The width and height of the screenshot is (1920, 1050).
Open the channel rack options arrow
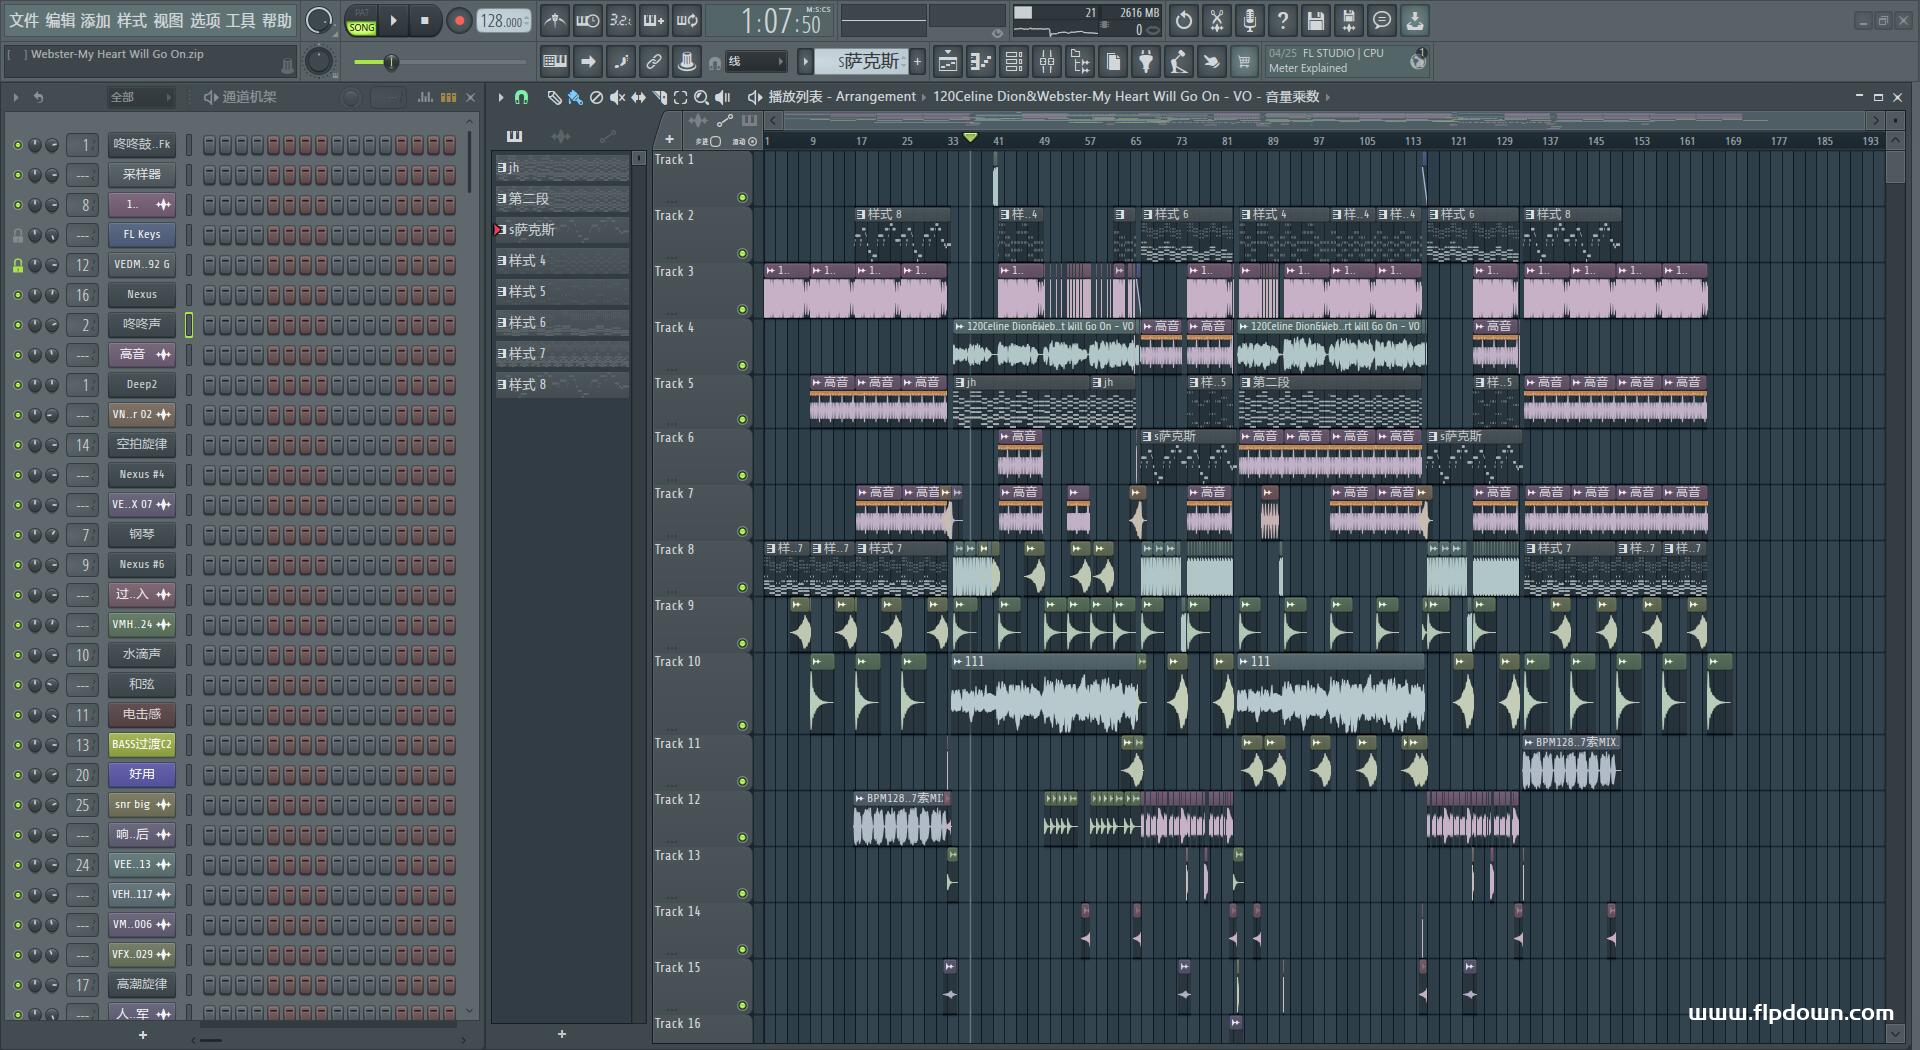(16, 97)
